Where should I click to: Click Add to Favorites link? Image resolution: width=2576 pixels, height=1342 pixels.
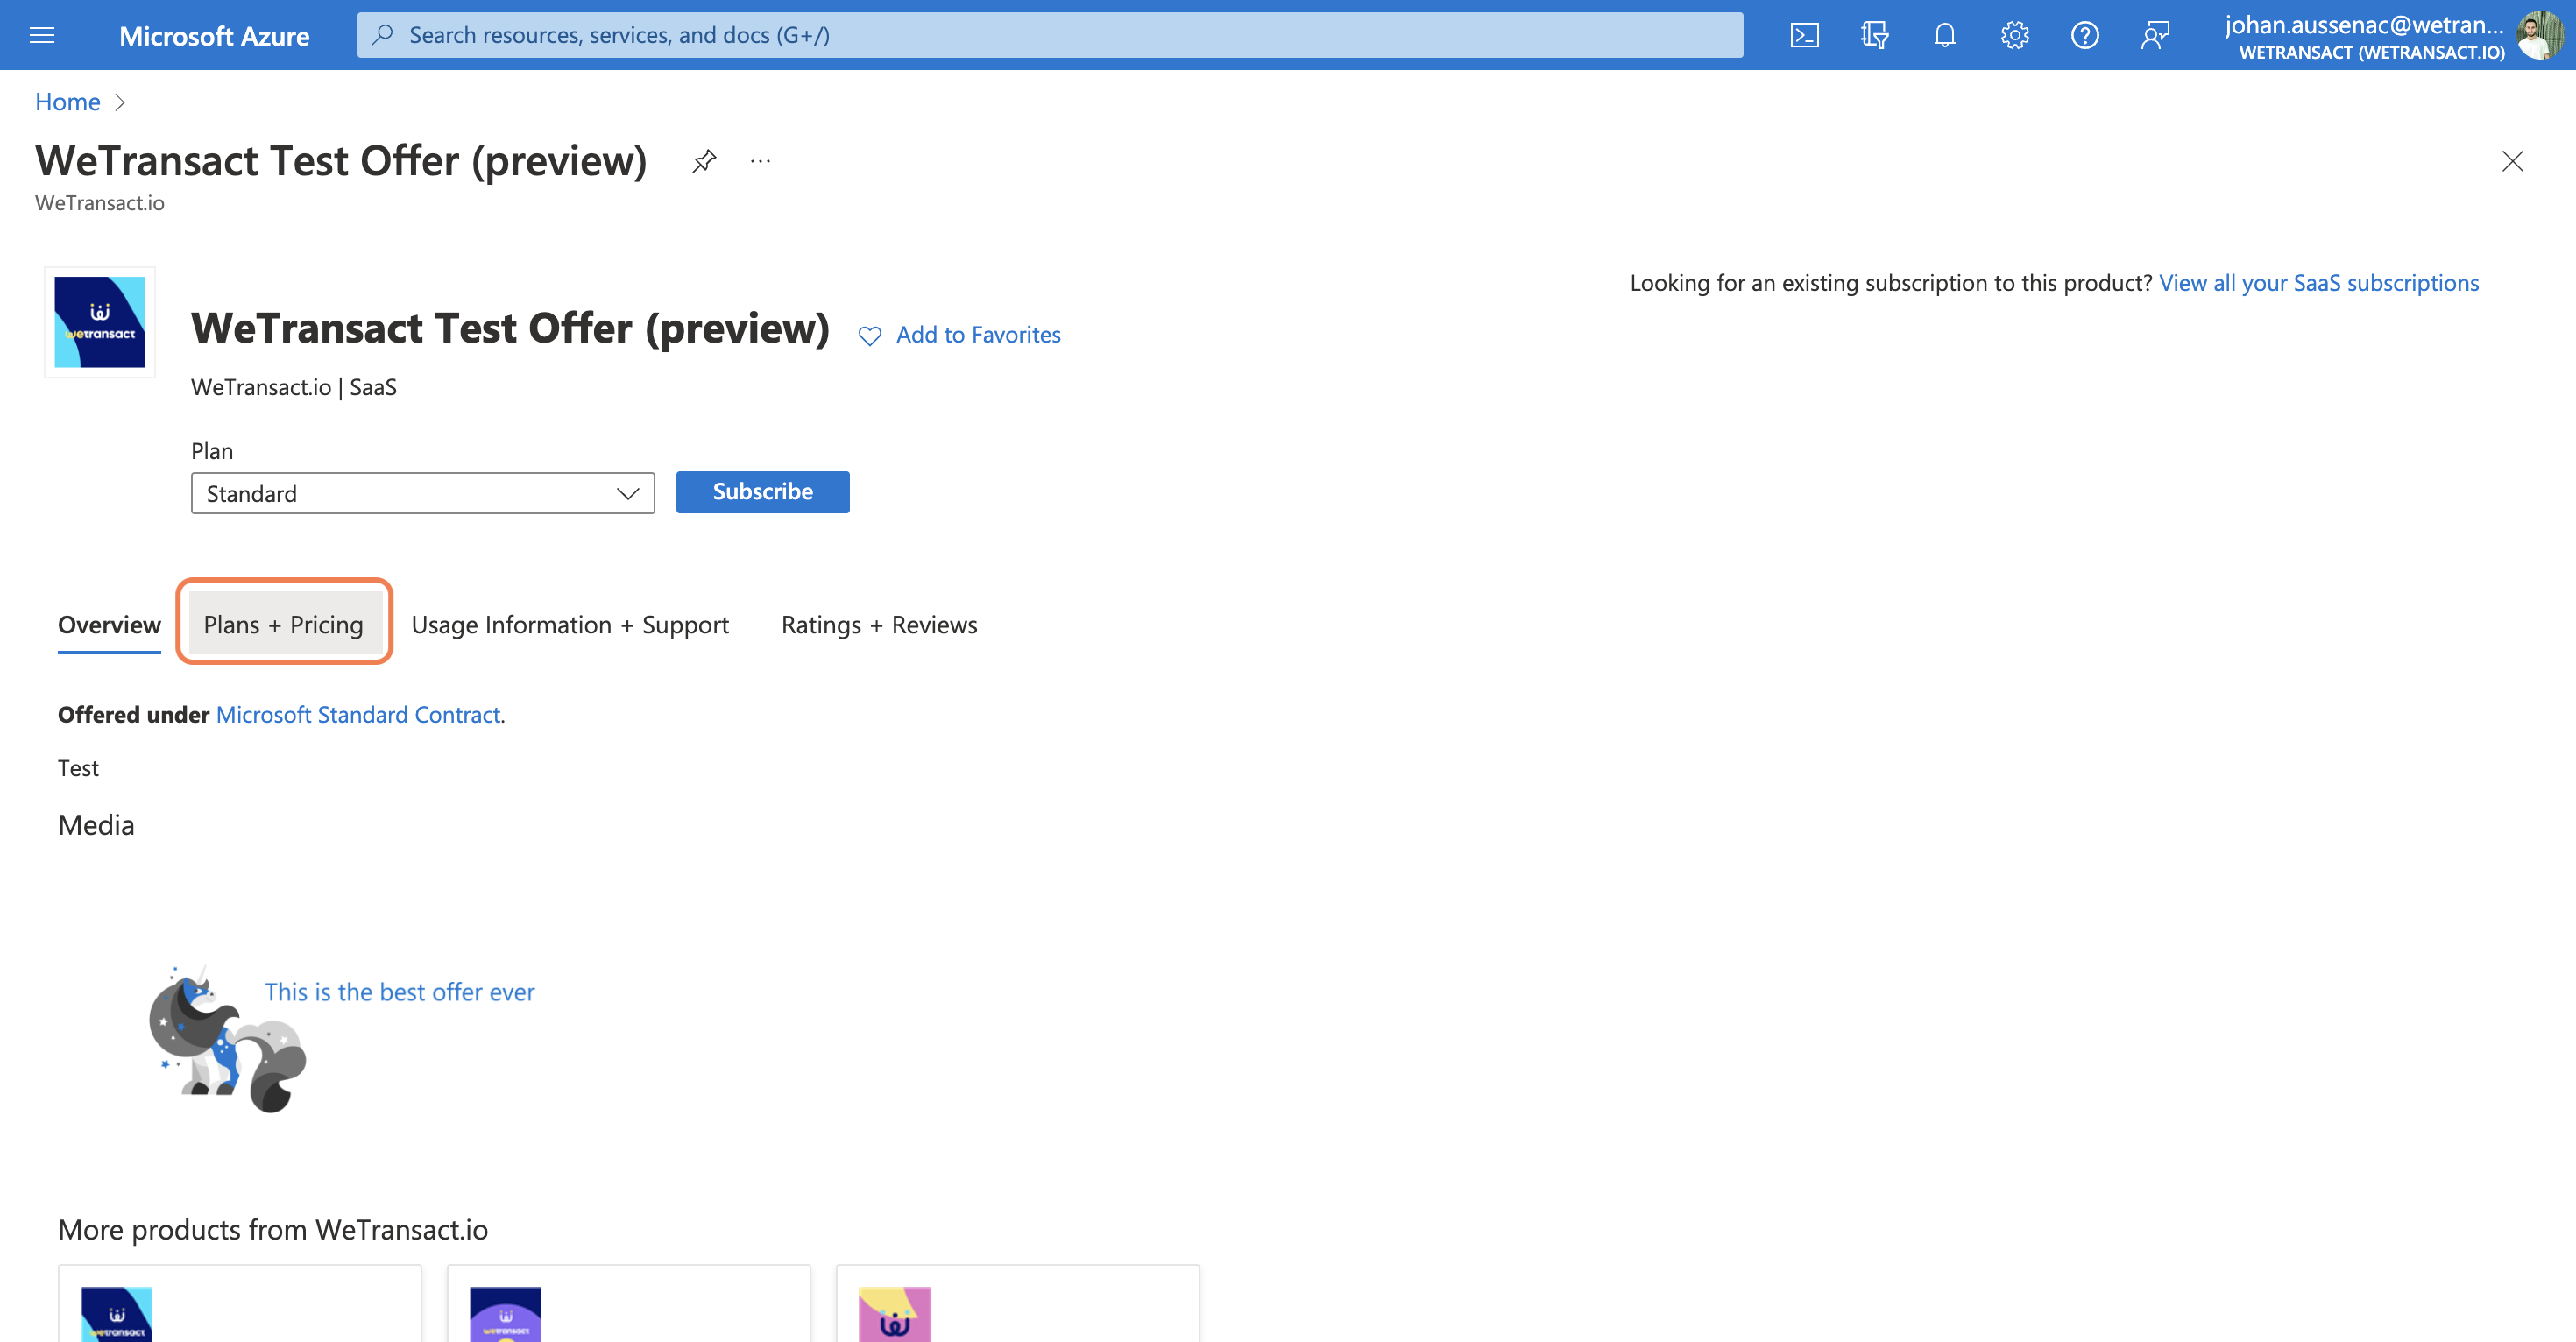978,335
